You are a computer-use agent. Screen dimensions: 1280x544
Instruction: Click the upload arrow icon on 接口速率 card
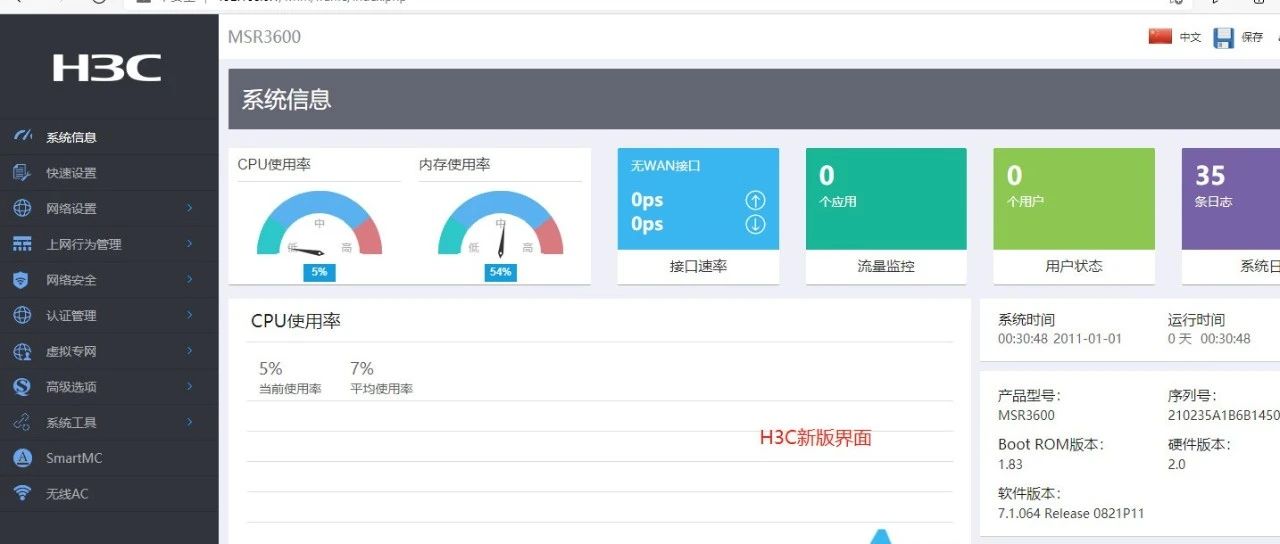point(756,200)
